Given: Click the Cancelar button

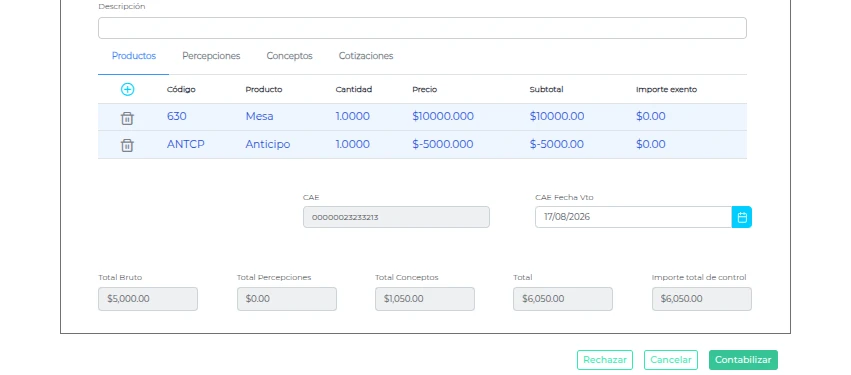Looking at the screenshot, I should (x=671, y=360).
